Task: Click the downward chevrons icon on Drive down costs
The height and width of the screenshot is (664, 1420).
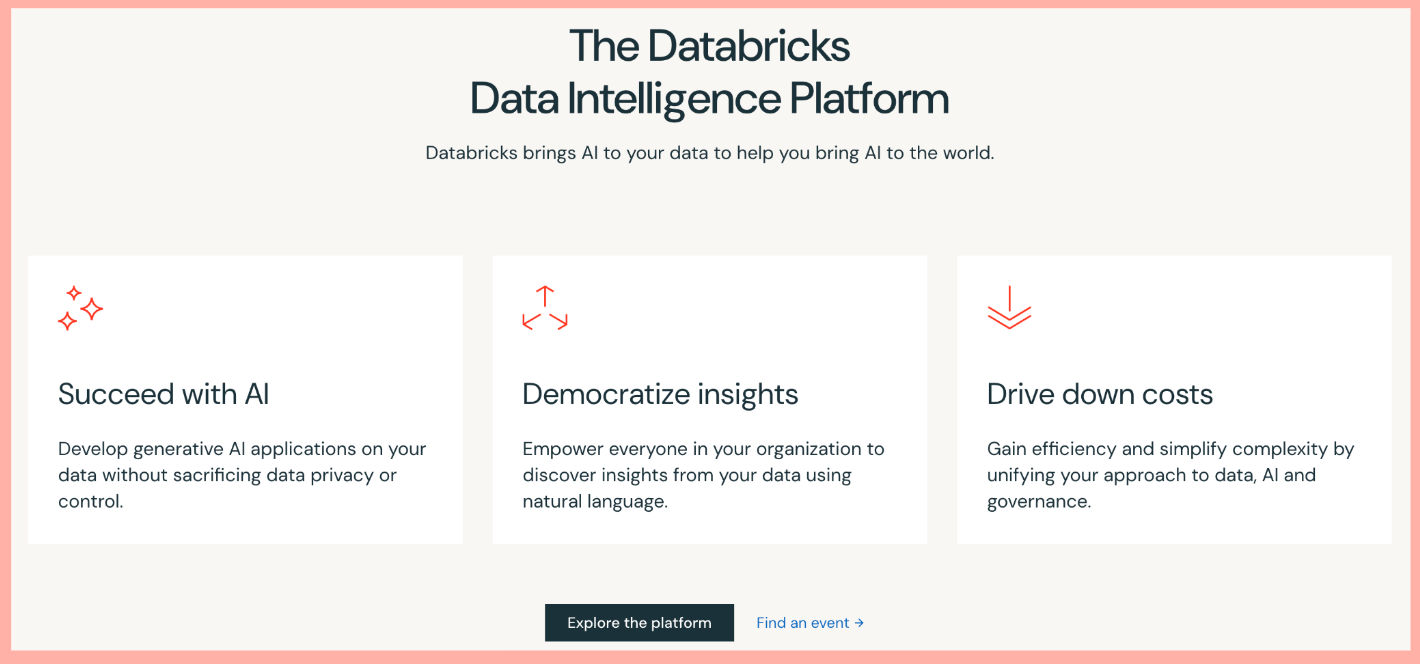Action: (x=1010, y=308)
